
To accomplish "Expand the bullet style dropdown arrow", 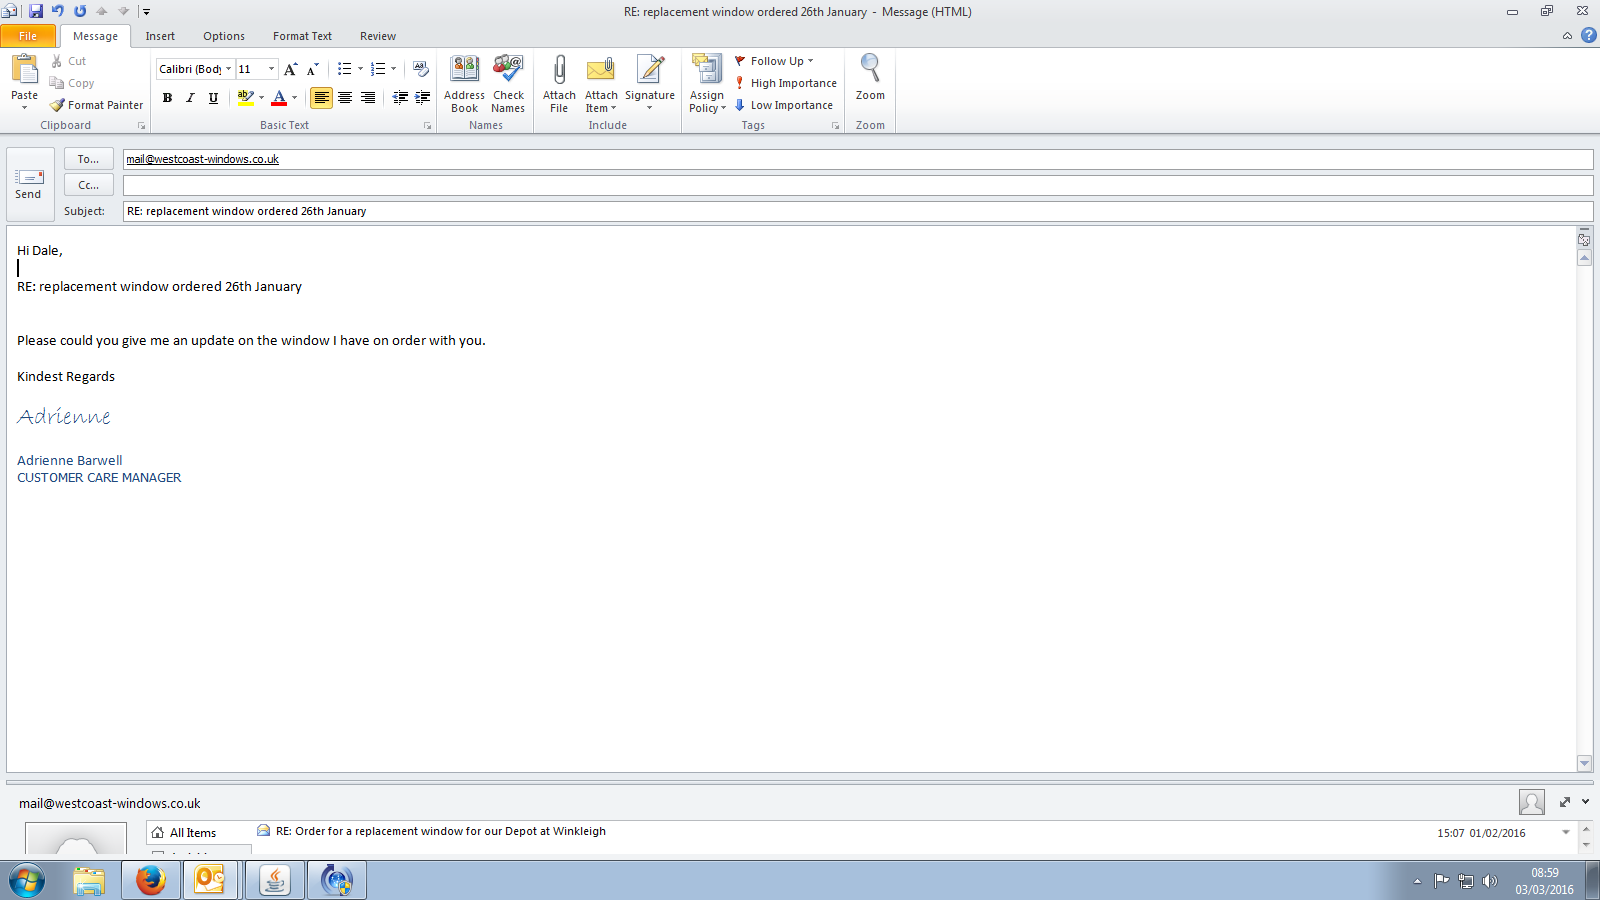I will pos(360,69).
